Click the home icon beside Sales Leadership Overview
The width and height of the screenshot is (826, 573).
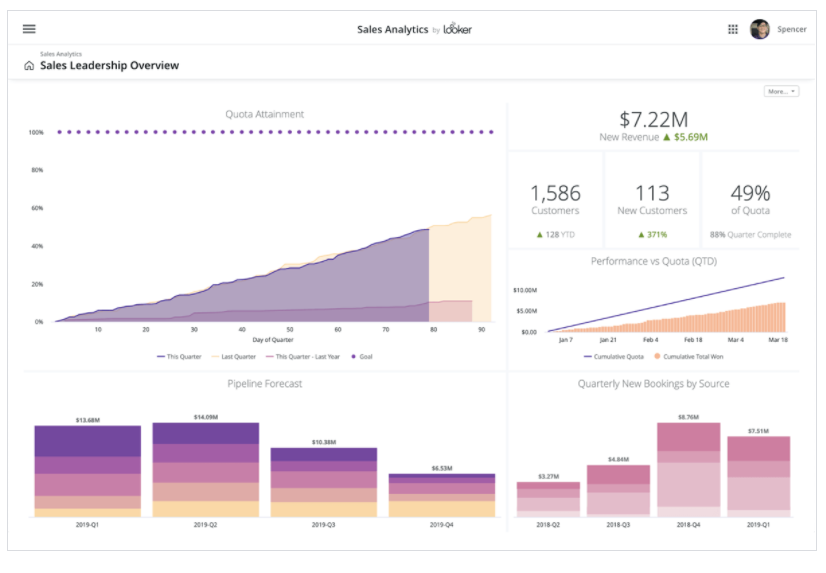point(29,66)
